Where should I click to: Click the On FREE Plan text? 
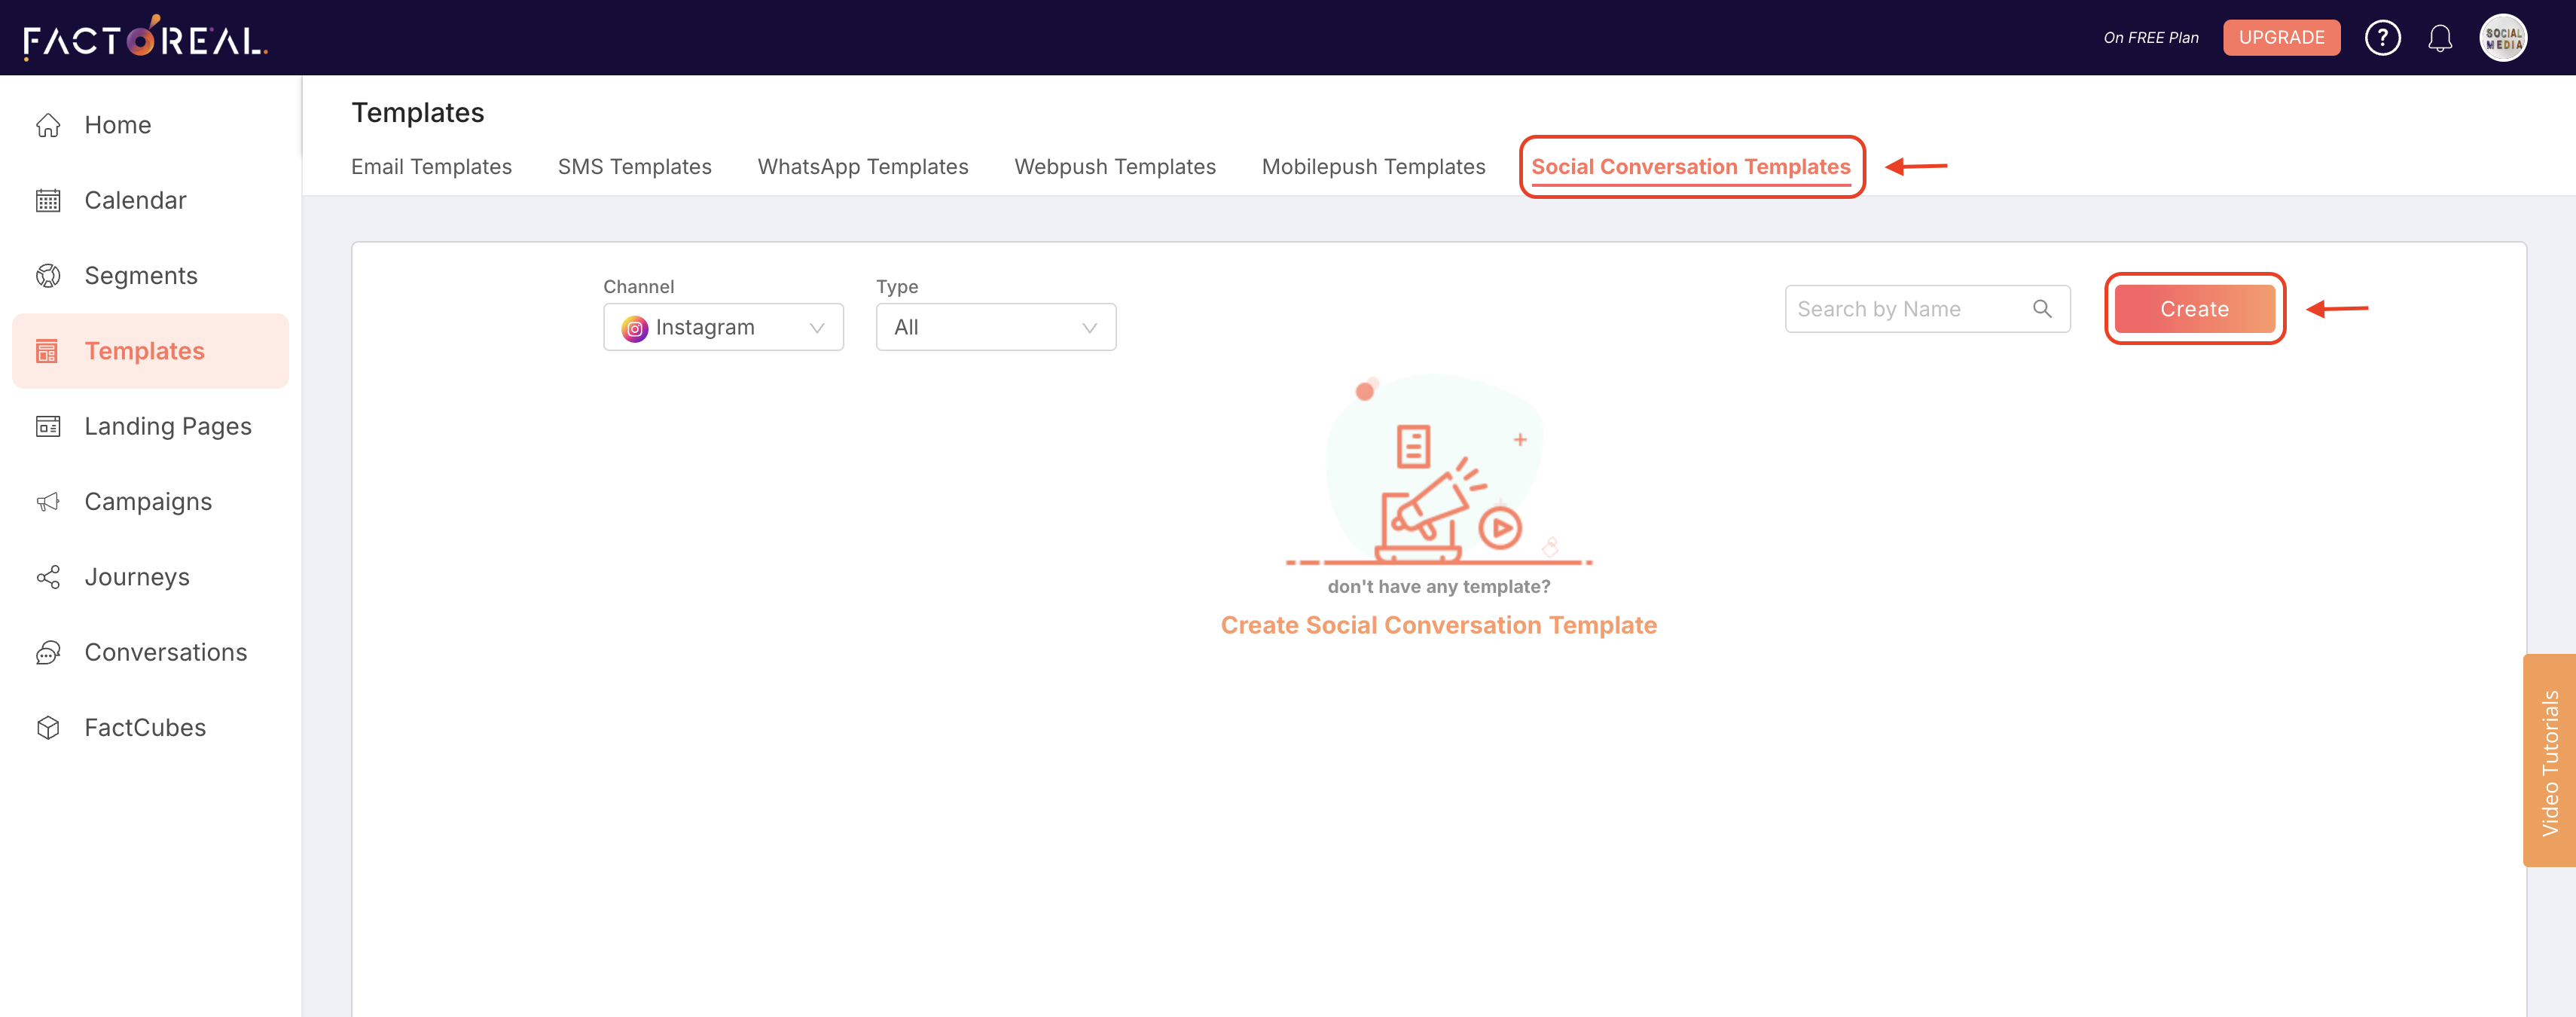(2150, 38)
